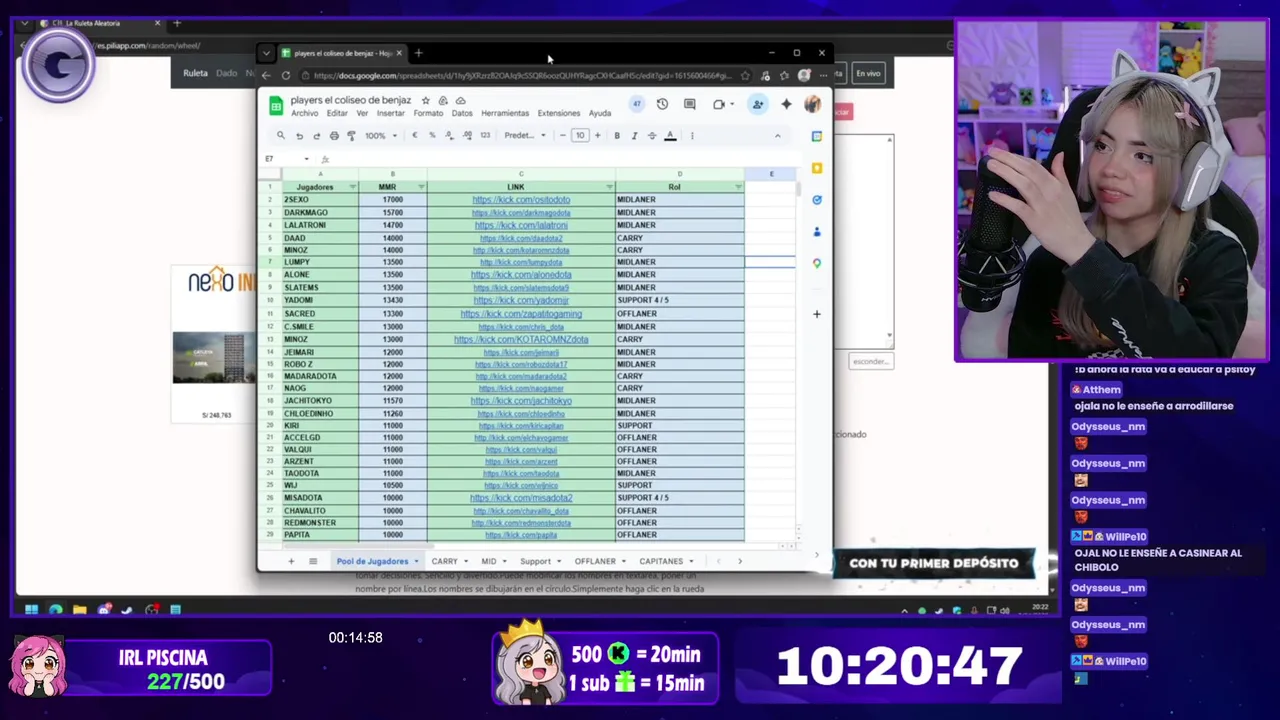Open link kick.com/osltodoto for 2SEXO

(521, 200)
